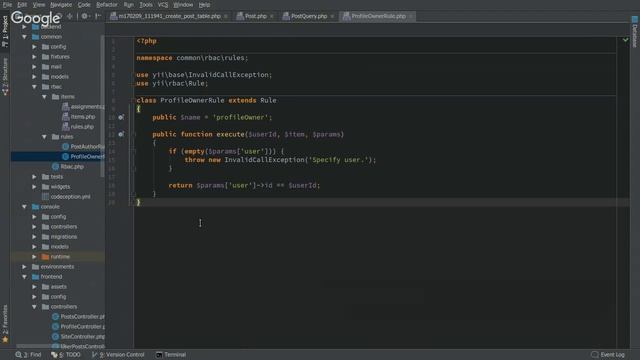This screenshot has width=640, height=360.
Task: Collapse the items folder
Action: coord(44,97)
